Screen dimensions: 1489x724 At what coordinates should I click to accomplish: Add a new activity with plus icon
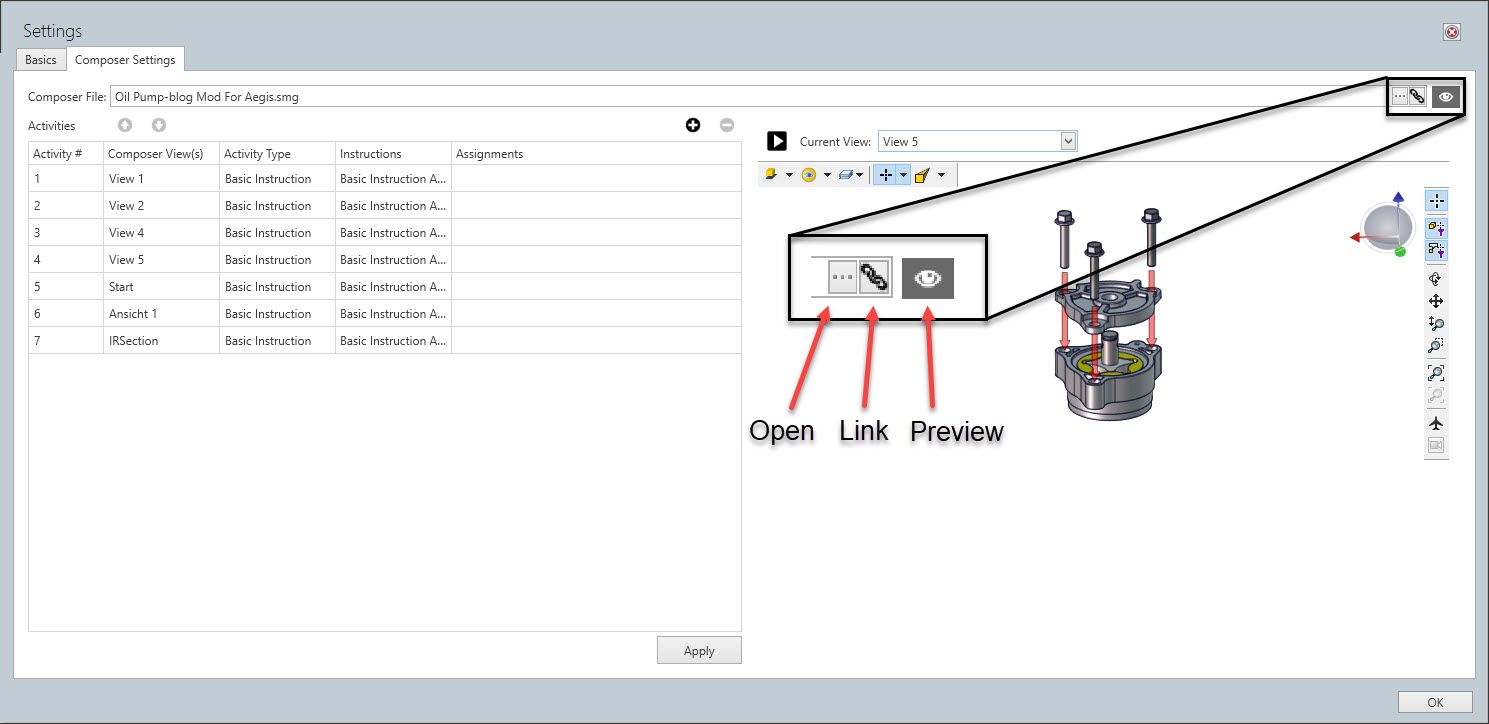point(693,125)
